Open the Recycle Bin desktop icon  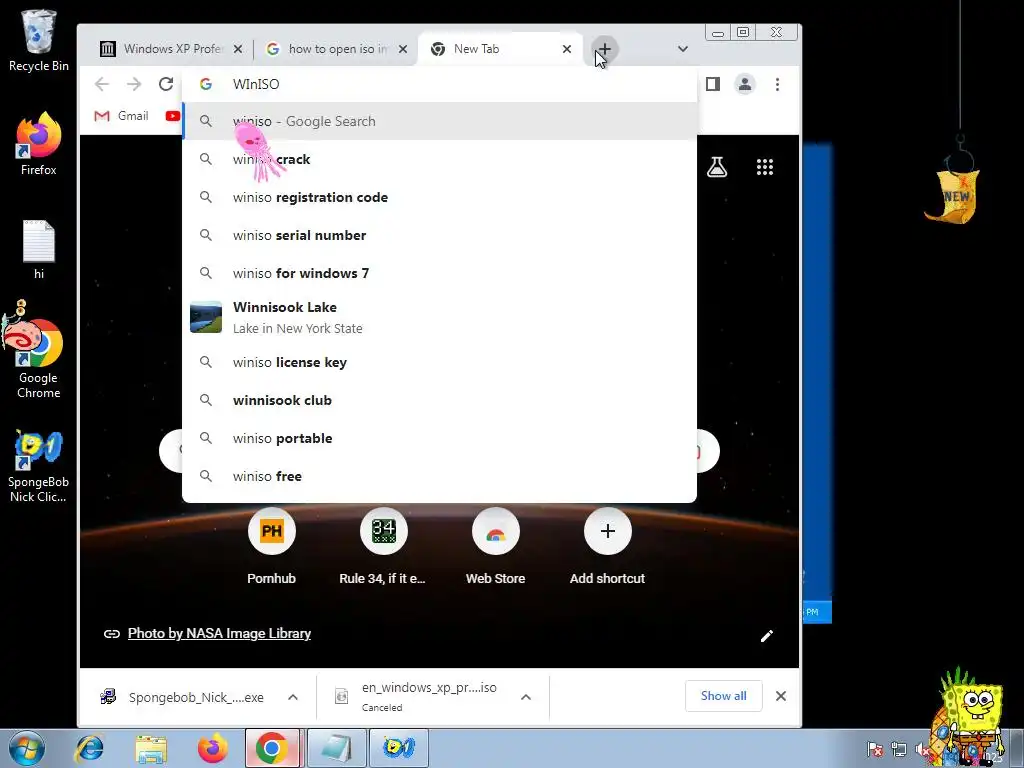tap(39, 40)
